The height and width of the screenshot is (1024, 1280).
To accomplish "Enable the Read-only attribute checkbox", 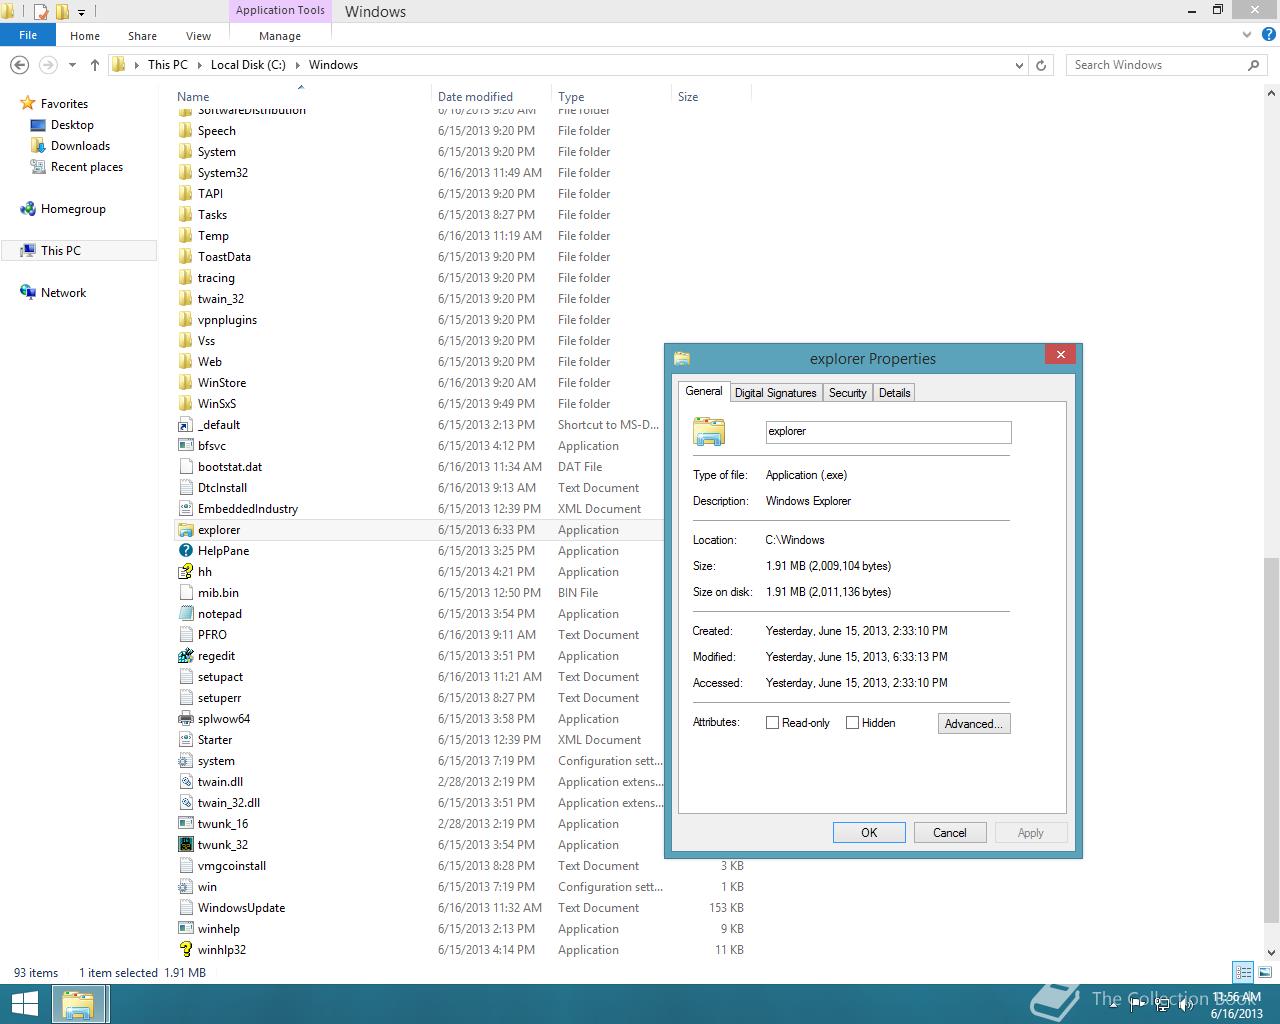I will click(x=772, y=723).
